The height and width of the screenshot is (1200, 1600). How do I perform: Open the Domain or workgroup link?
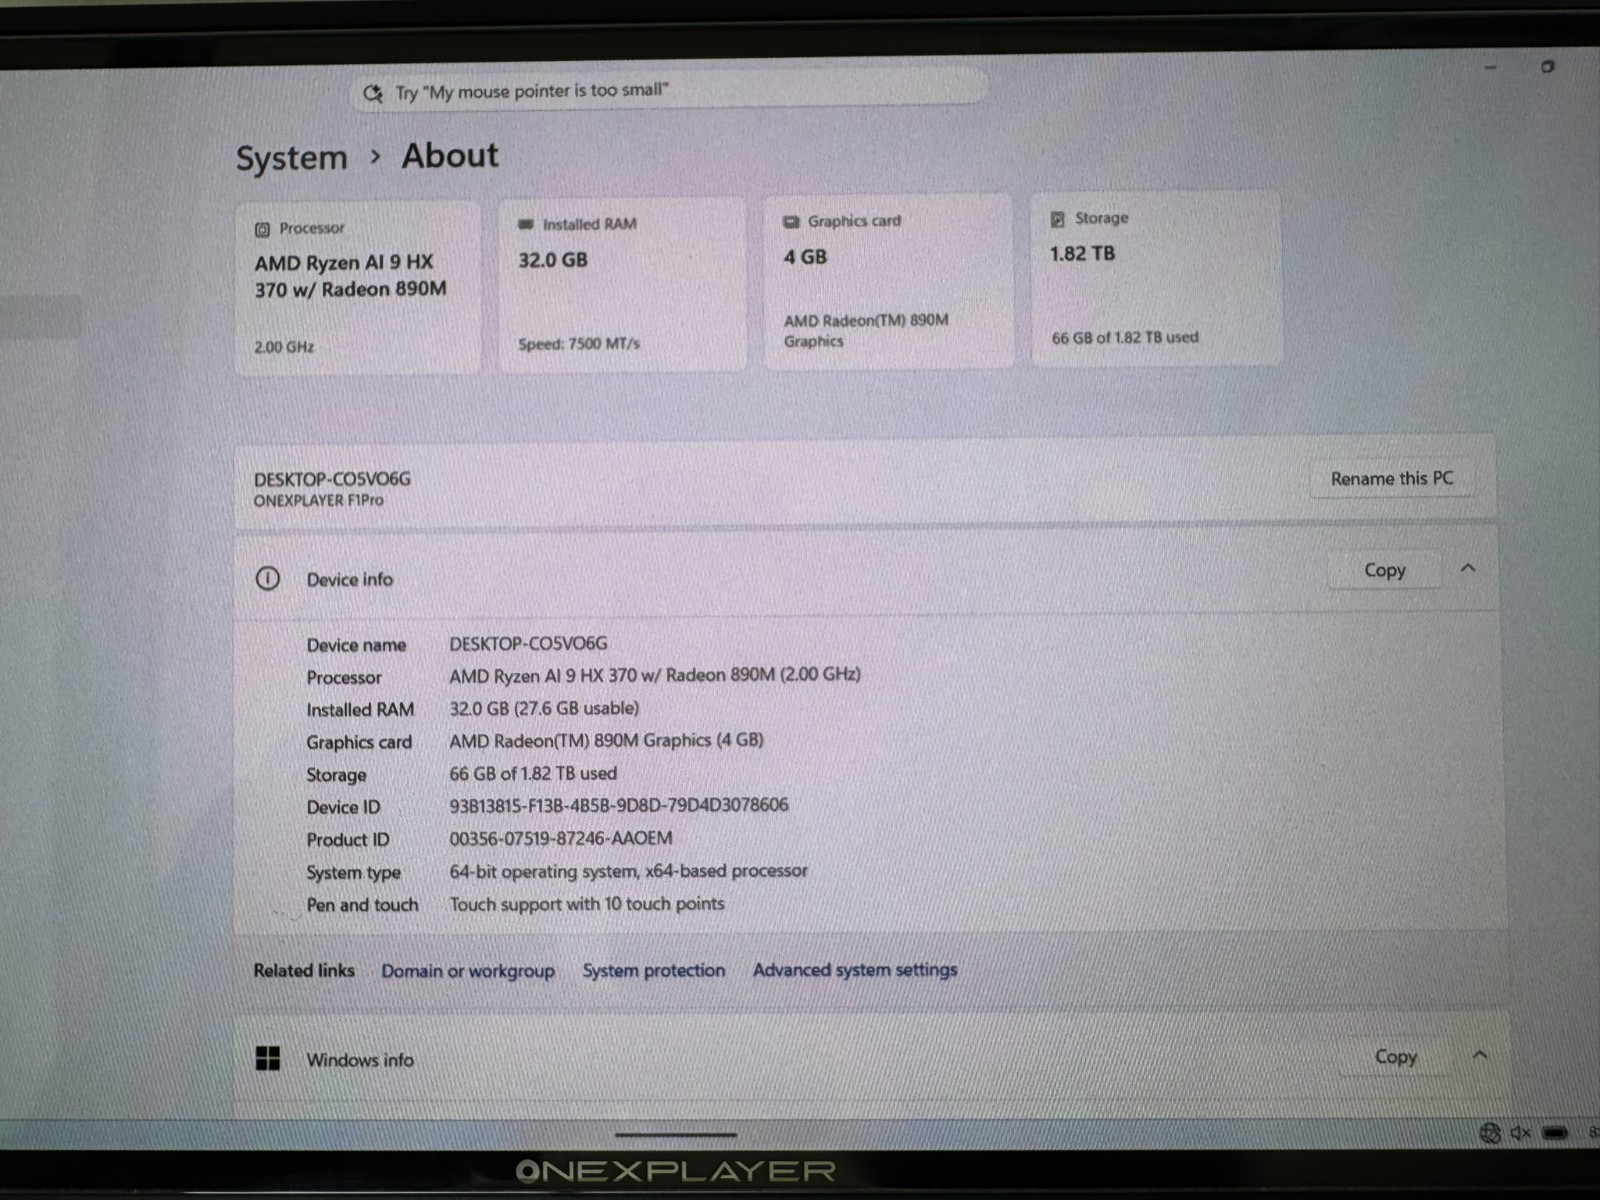pos(468,971)
